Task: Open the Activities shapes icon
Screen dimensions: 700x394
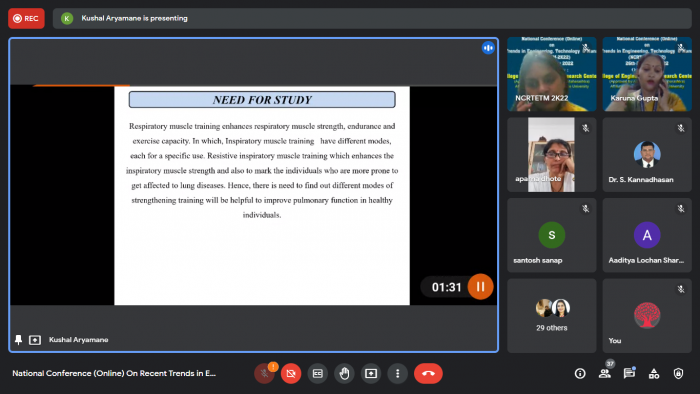Action: click(x=654, y=373)
